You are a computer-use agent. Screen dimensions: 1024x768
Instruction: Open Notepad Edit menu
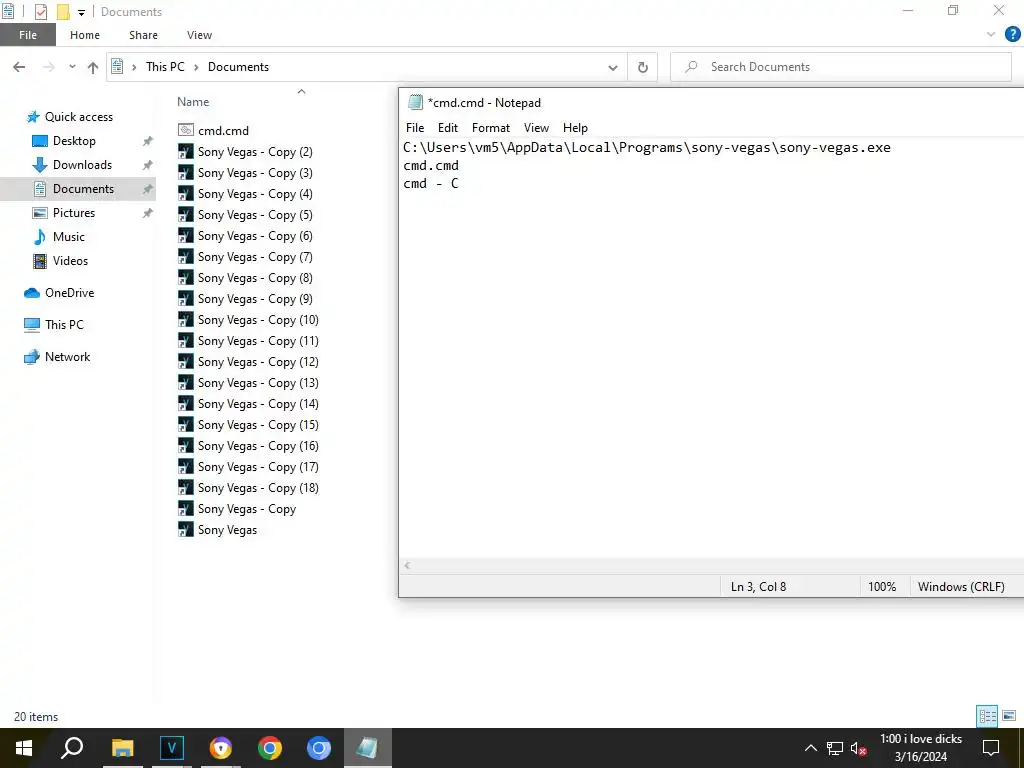pyautogui.click(x=447, y=128)
